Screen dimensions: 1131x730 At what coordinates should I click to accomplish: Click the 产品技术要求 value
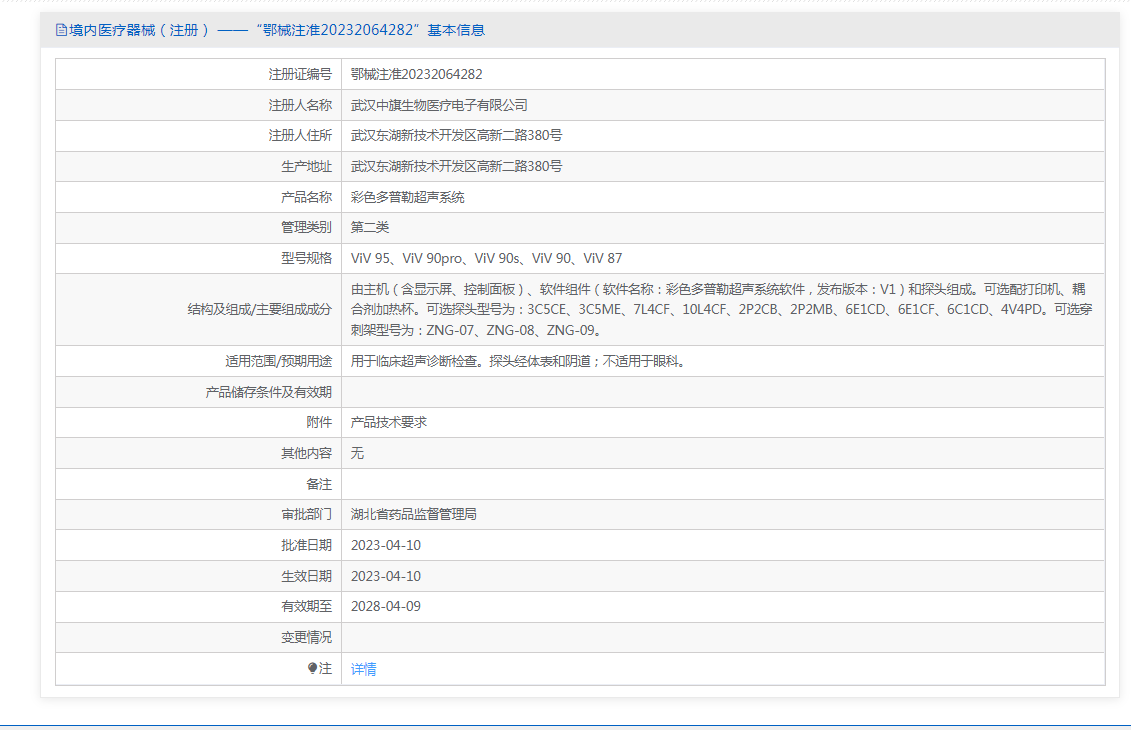click(x=389, y=423)
